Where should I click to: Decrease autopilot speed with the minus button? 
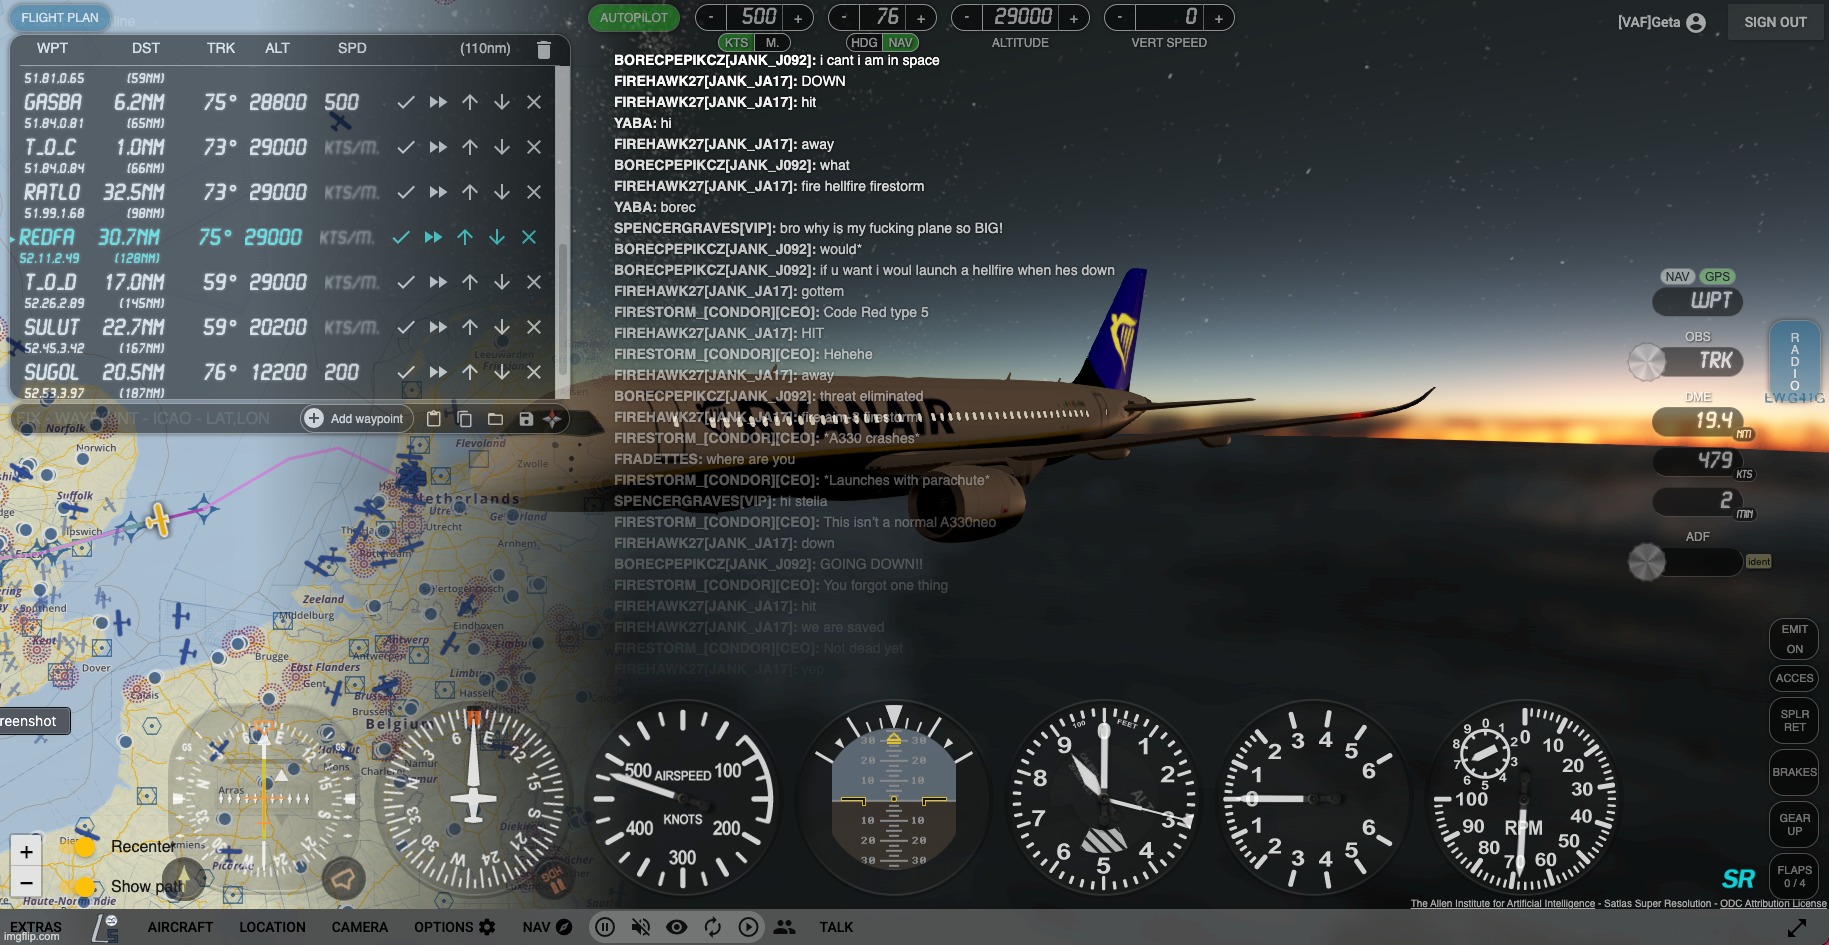710,18
